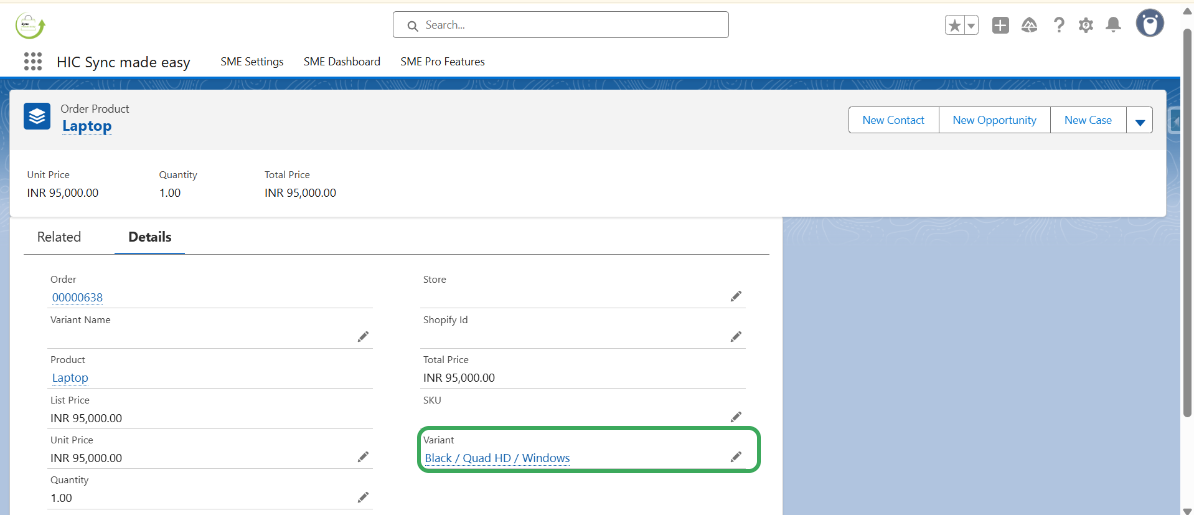Open user profile avatar
Viewport: 1194px width, 515px height.
coord(1150,24)
